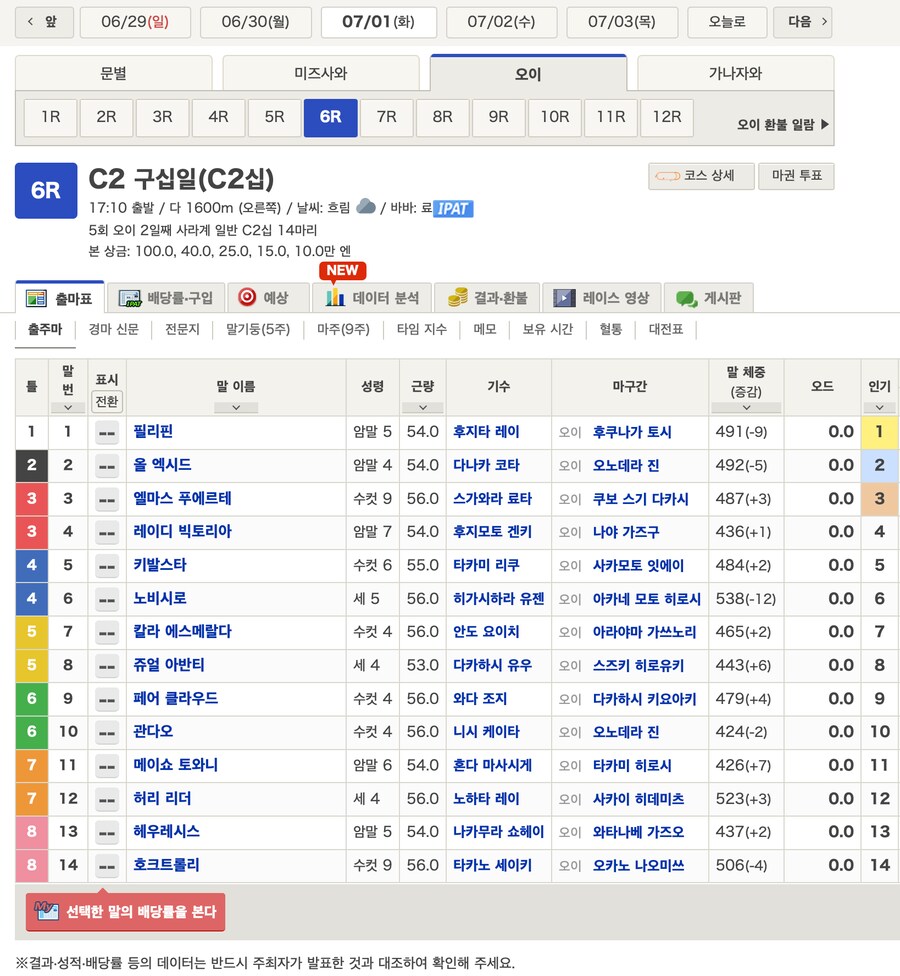Select the 06/30(월) date tab
900x976 pixels.
256,22
